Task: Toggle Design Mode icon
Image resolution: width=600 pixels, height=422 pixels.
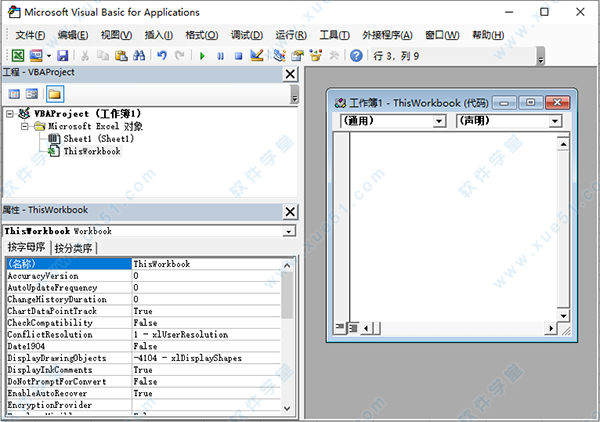Action: coord(257,56)
